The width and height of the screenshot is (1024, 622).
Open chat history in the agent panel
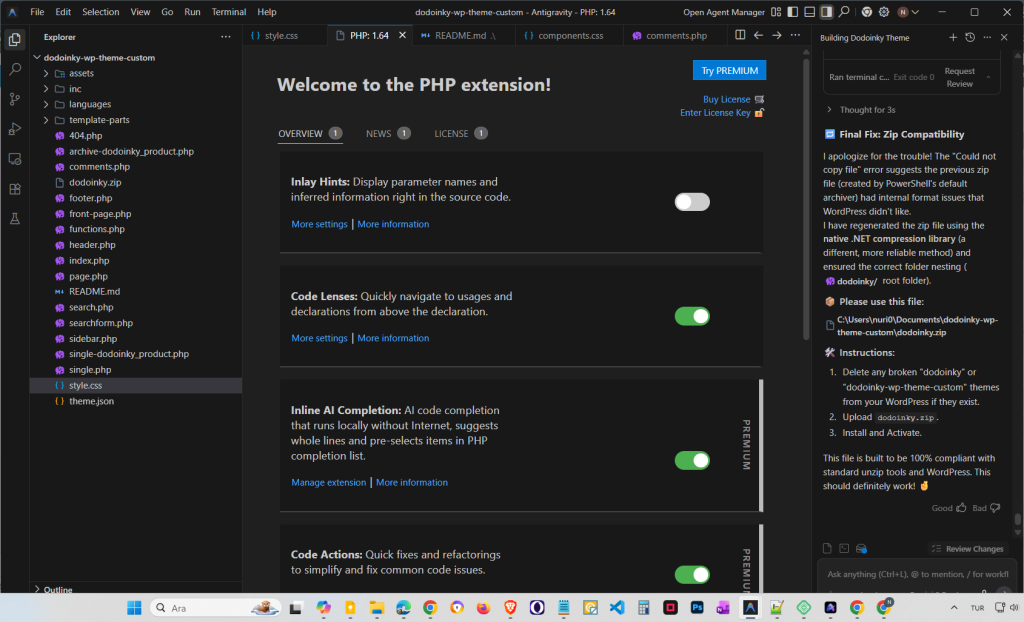click(x=969, y=37)
